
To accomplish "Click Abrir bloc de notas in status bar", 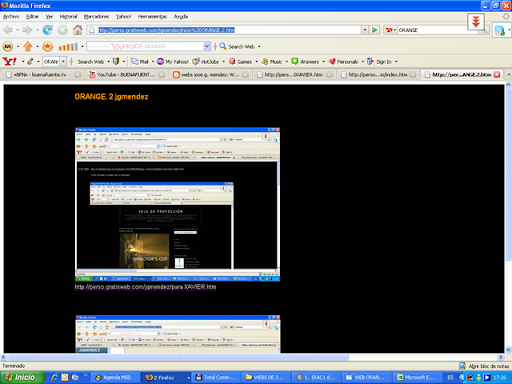I will tap(485, 366).
